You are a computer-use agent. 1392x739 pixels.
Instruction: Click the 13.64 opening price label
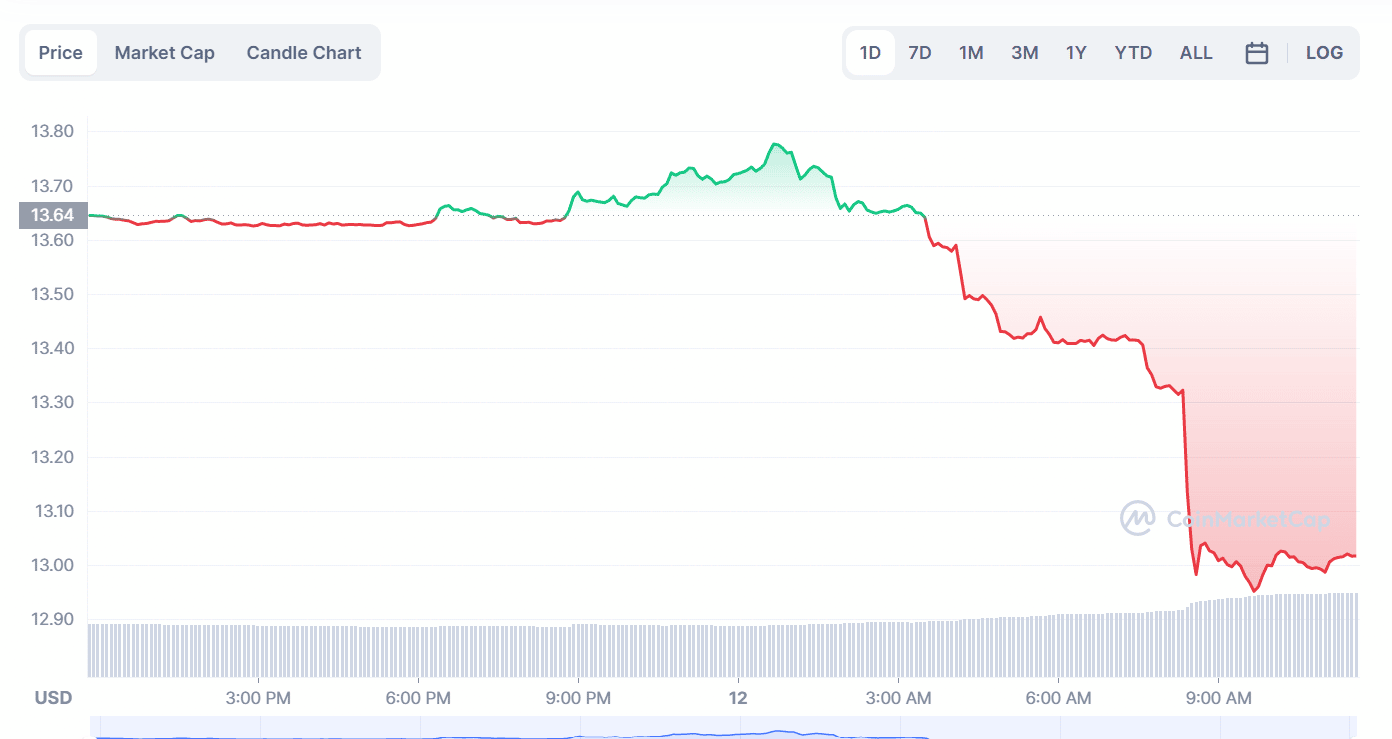[52, 215]
